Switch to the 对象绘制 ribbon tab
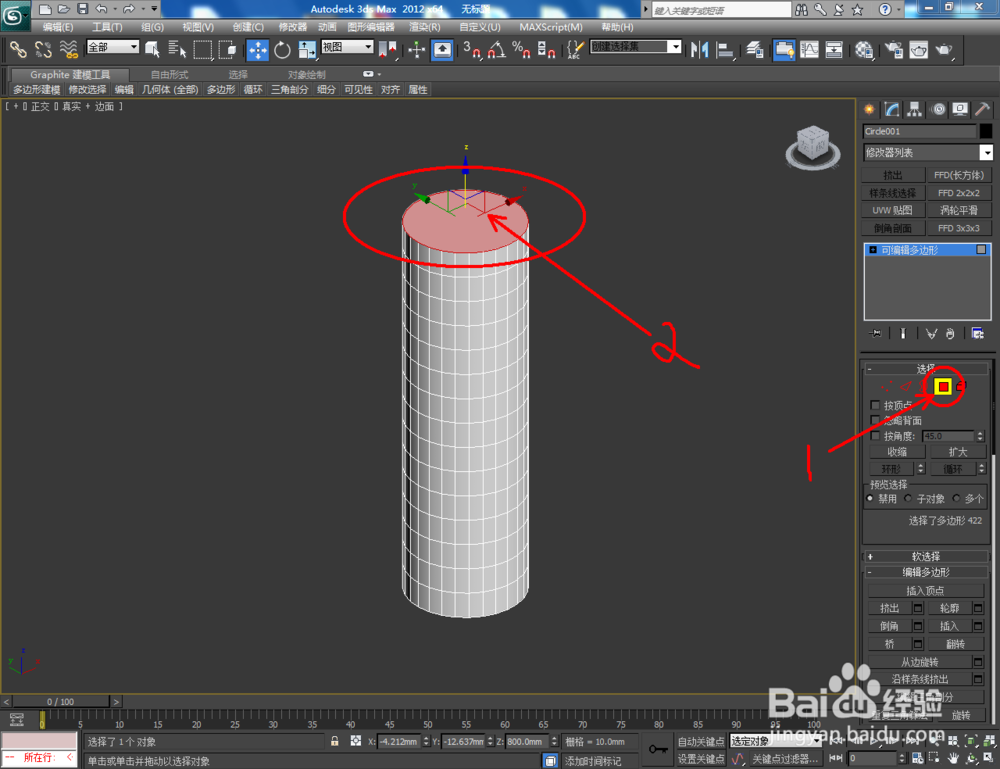Screen dimensions: 1000x769 point(306,75)
